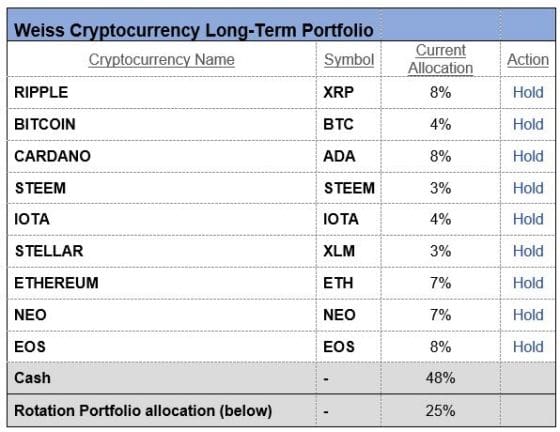Click the Weiss Cryptocurrency Long-Term Portfolio title
The image size is (560, 432).
194,30
